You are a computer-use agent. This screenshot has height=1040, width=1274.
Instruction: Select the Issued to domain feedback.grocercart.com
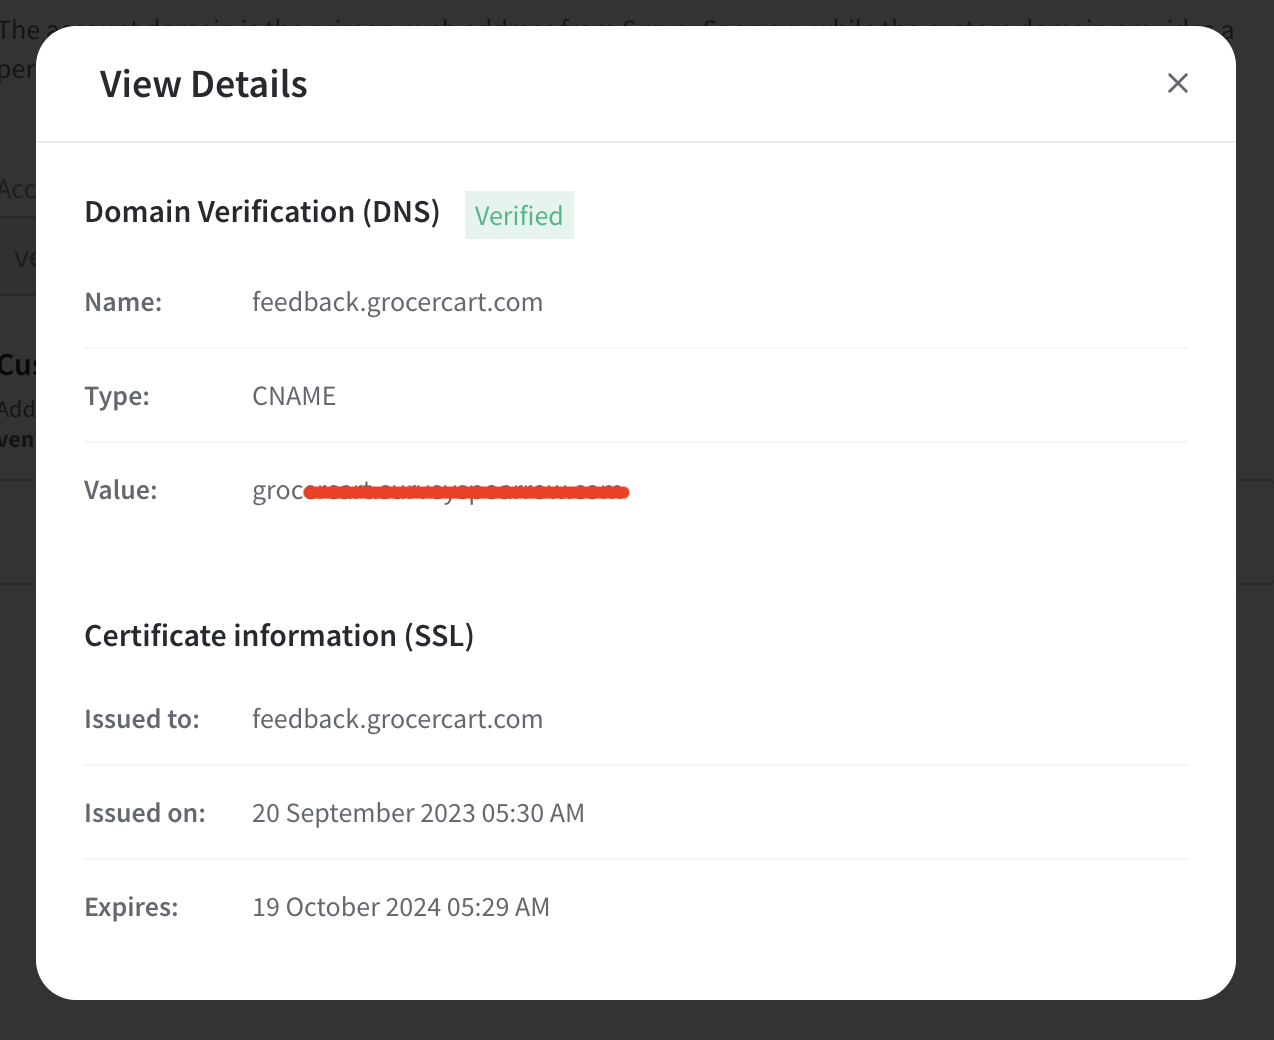click(397, 719)
